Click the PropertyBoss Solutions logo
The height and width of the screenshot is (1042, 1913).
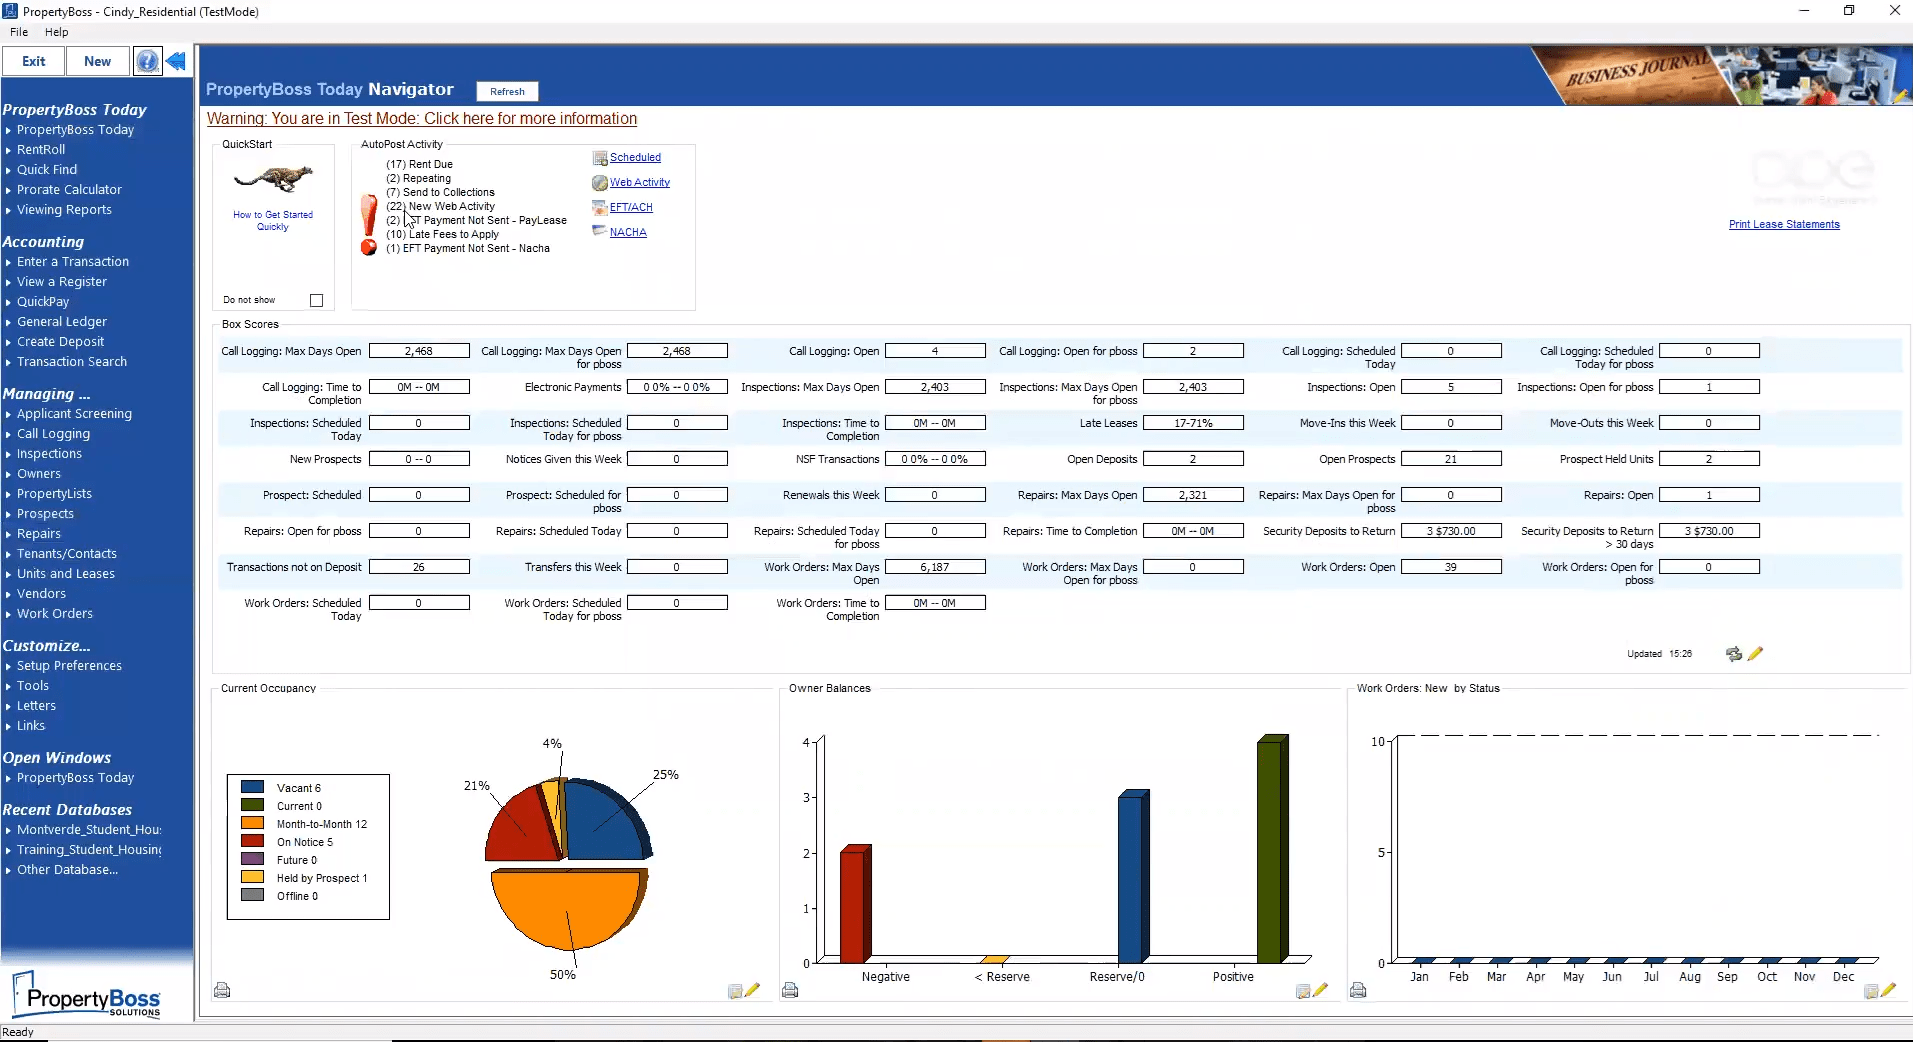tap(87, 995)
